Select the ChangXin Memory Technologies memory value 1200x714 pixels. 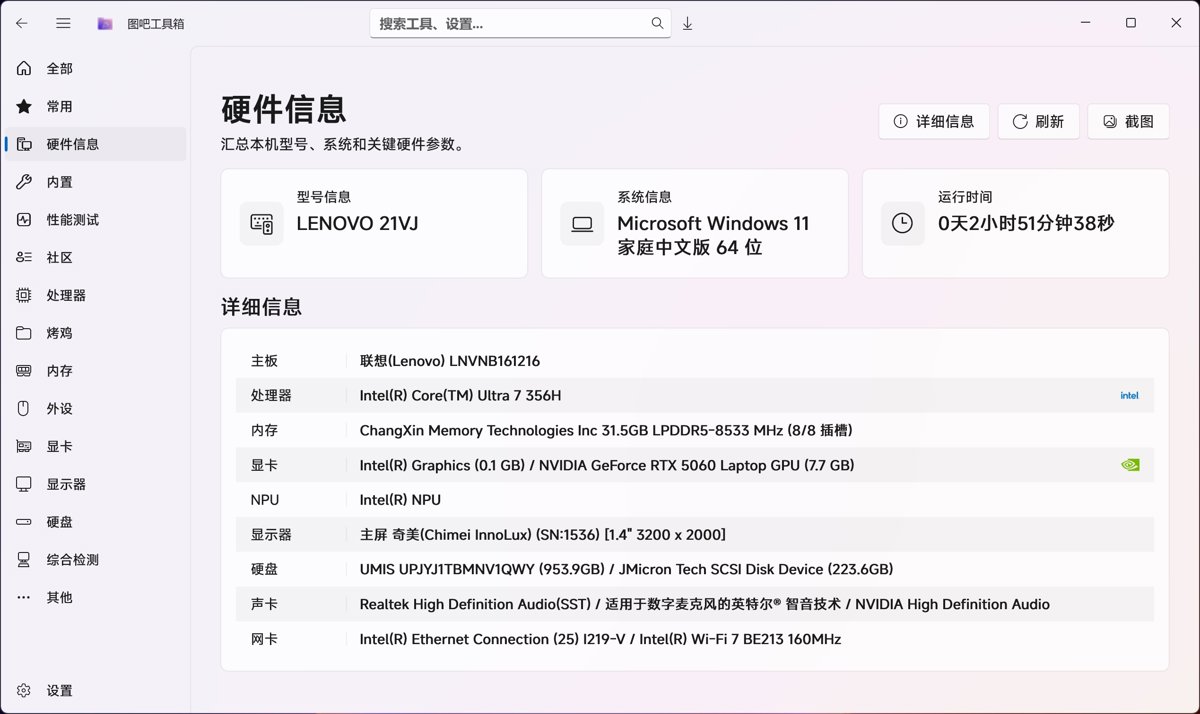606,430
